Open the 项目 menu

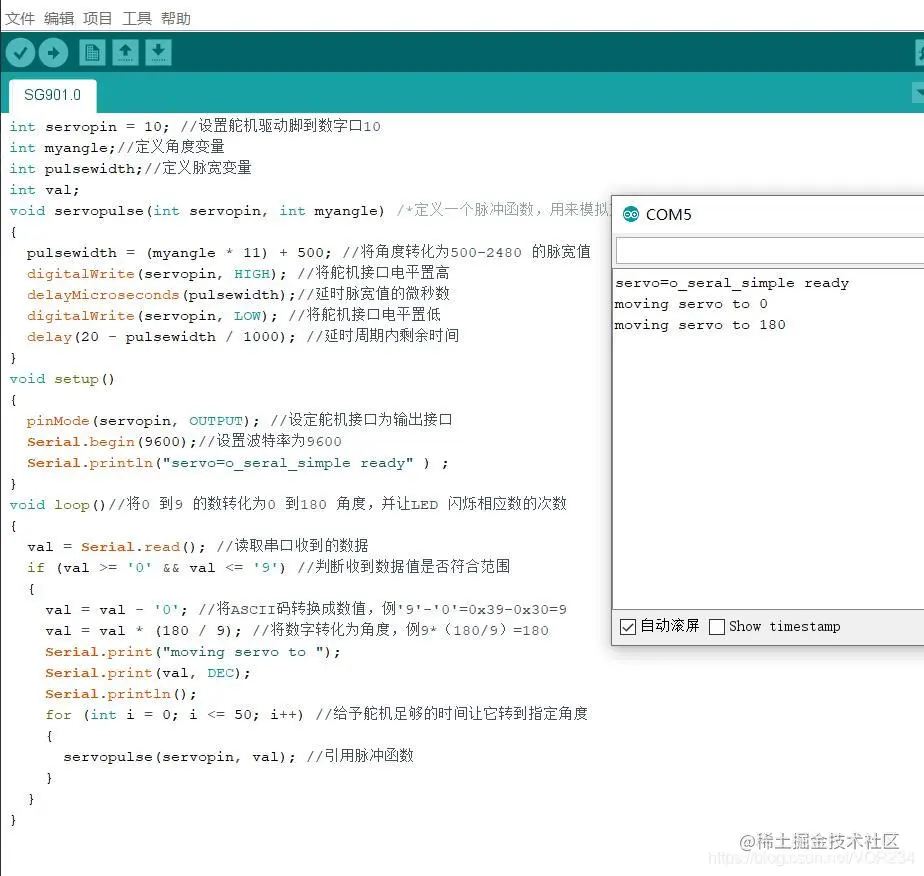tap(98, 19)
